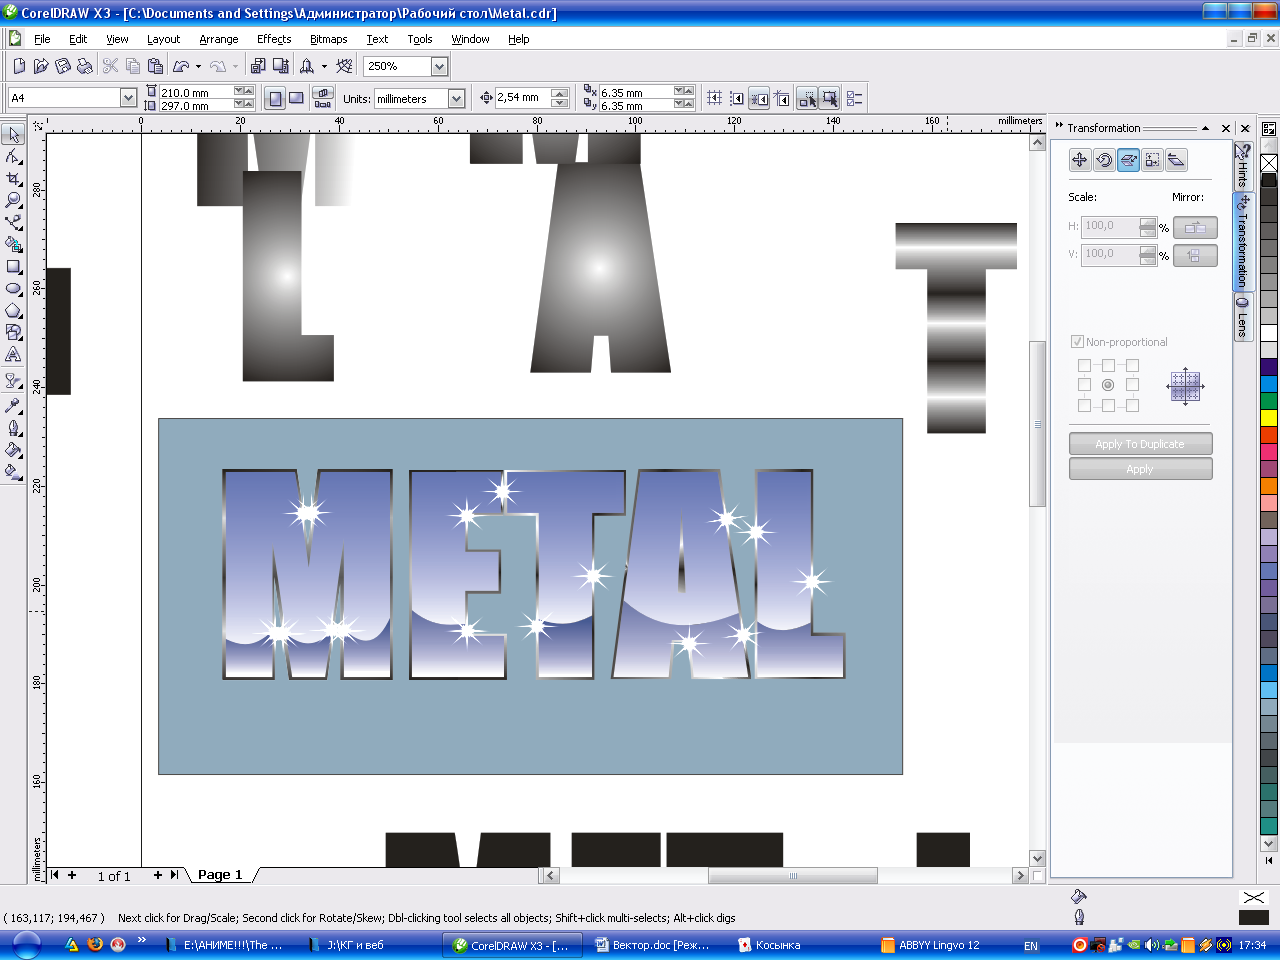Select the Outline pen tool
Screen dimensions: 1280x960
(x=14, y=427)
